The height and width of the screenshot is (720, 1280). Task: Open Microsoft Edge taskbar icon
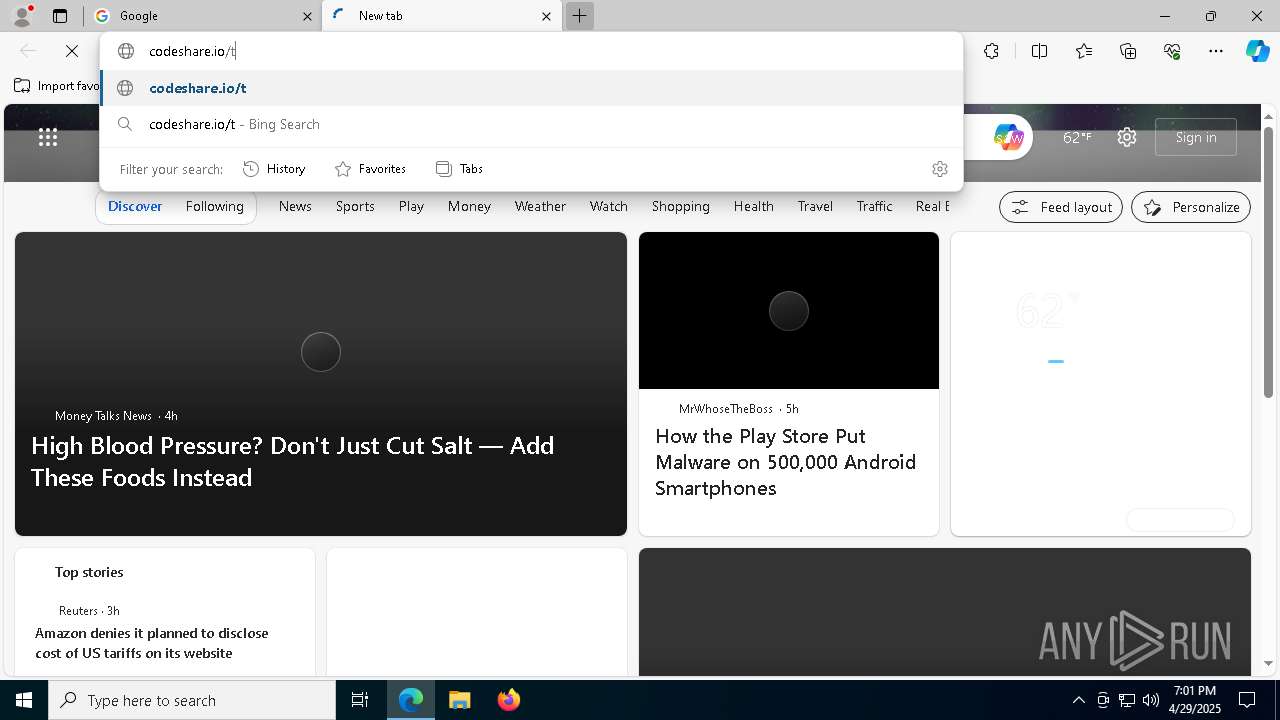click(x=411, y=700)
